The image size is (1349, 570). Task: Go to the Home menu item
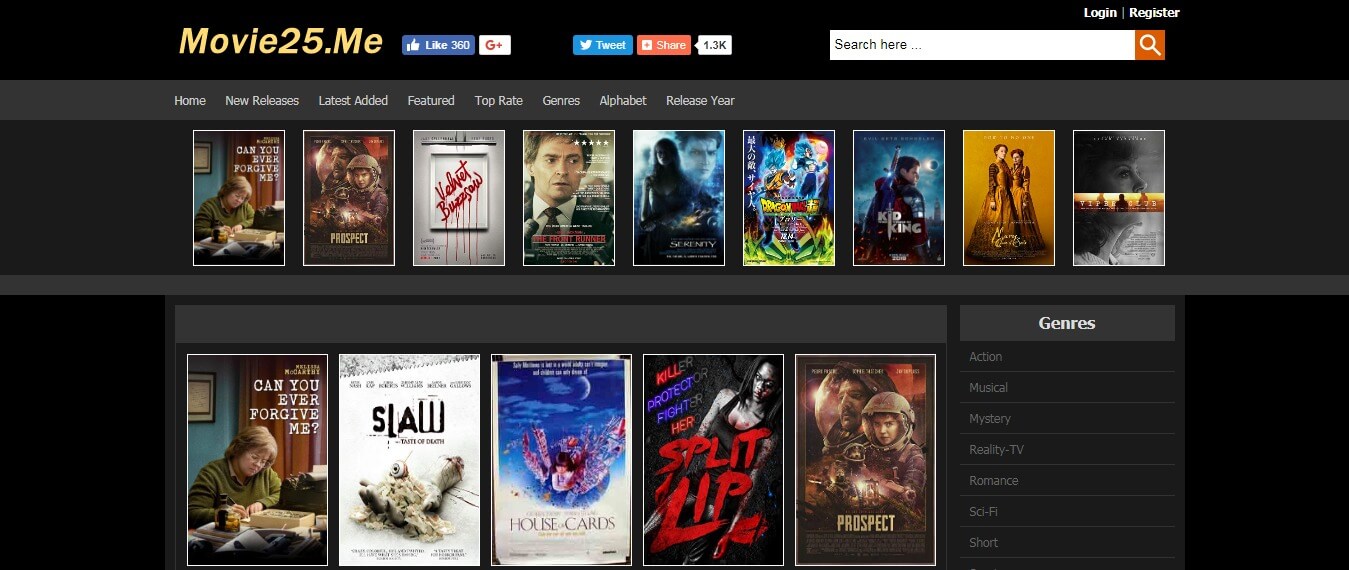pyautogui.click(x=190, y=101)
